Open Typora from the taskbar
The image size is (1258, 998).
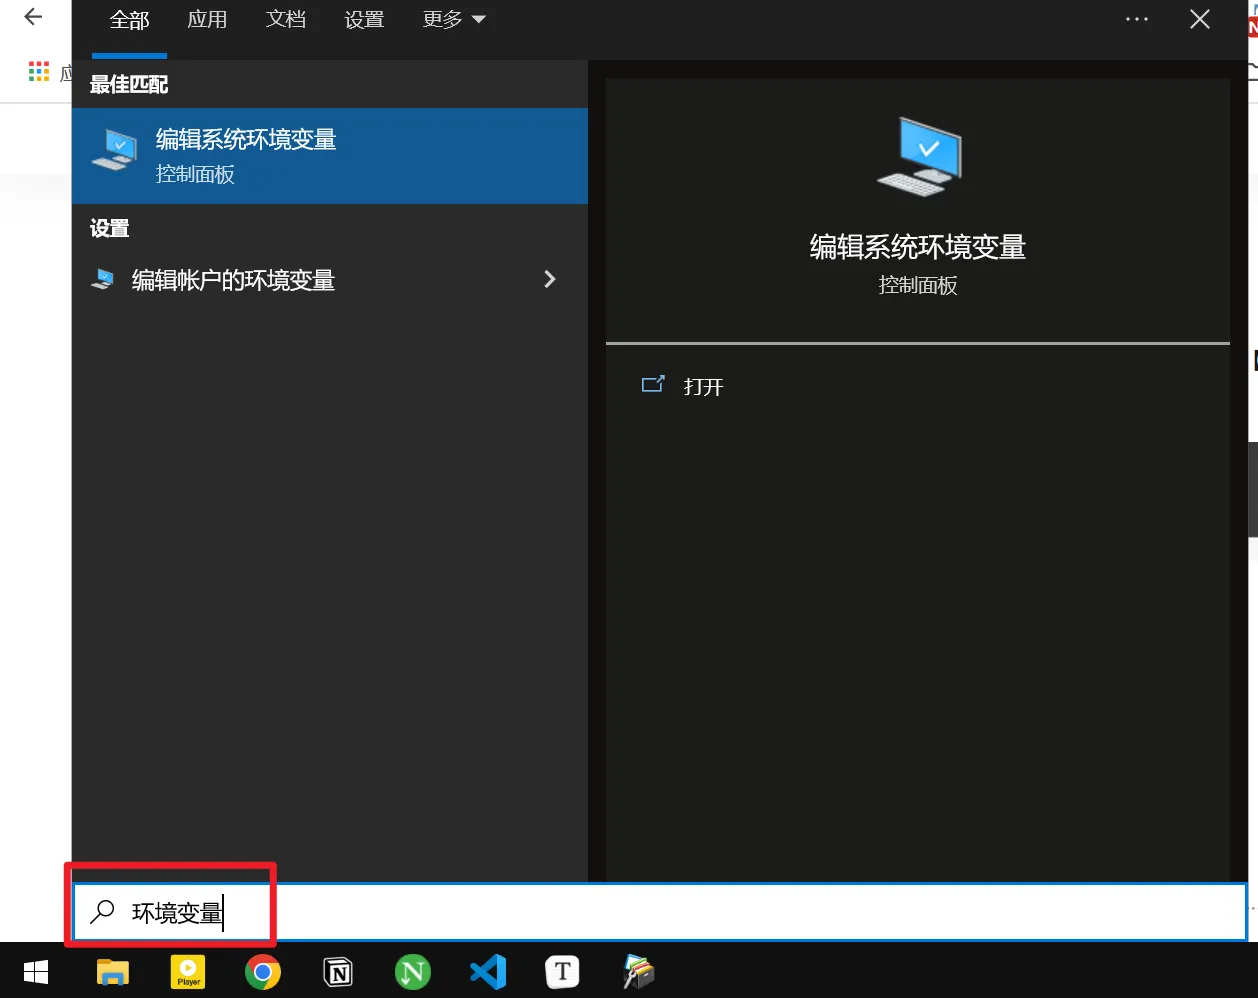(x=562, y=972)
